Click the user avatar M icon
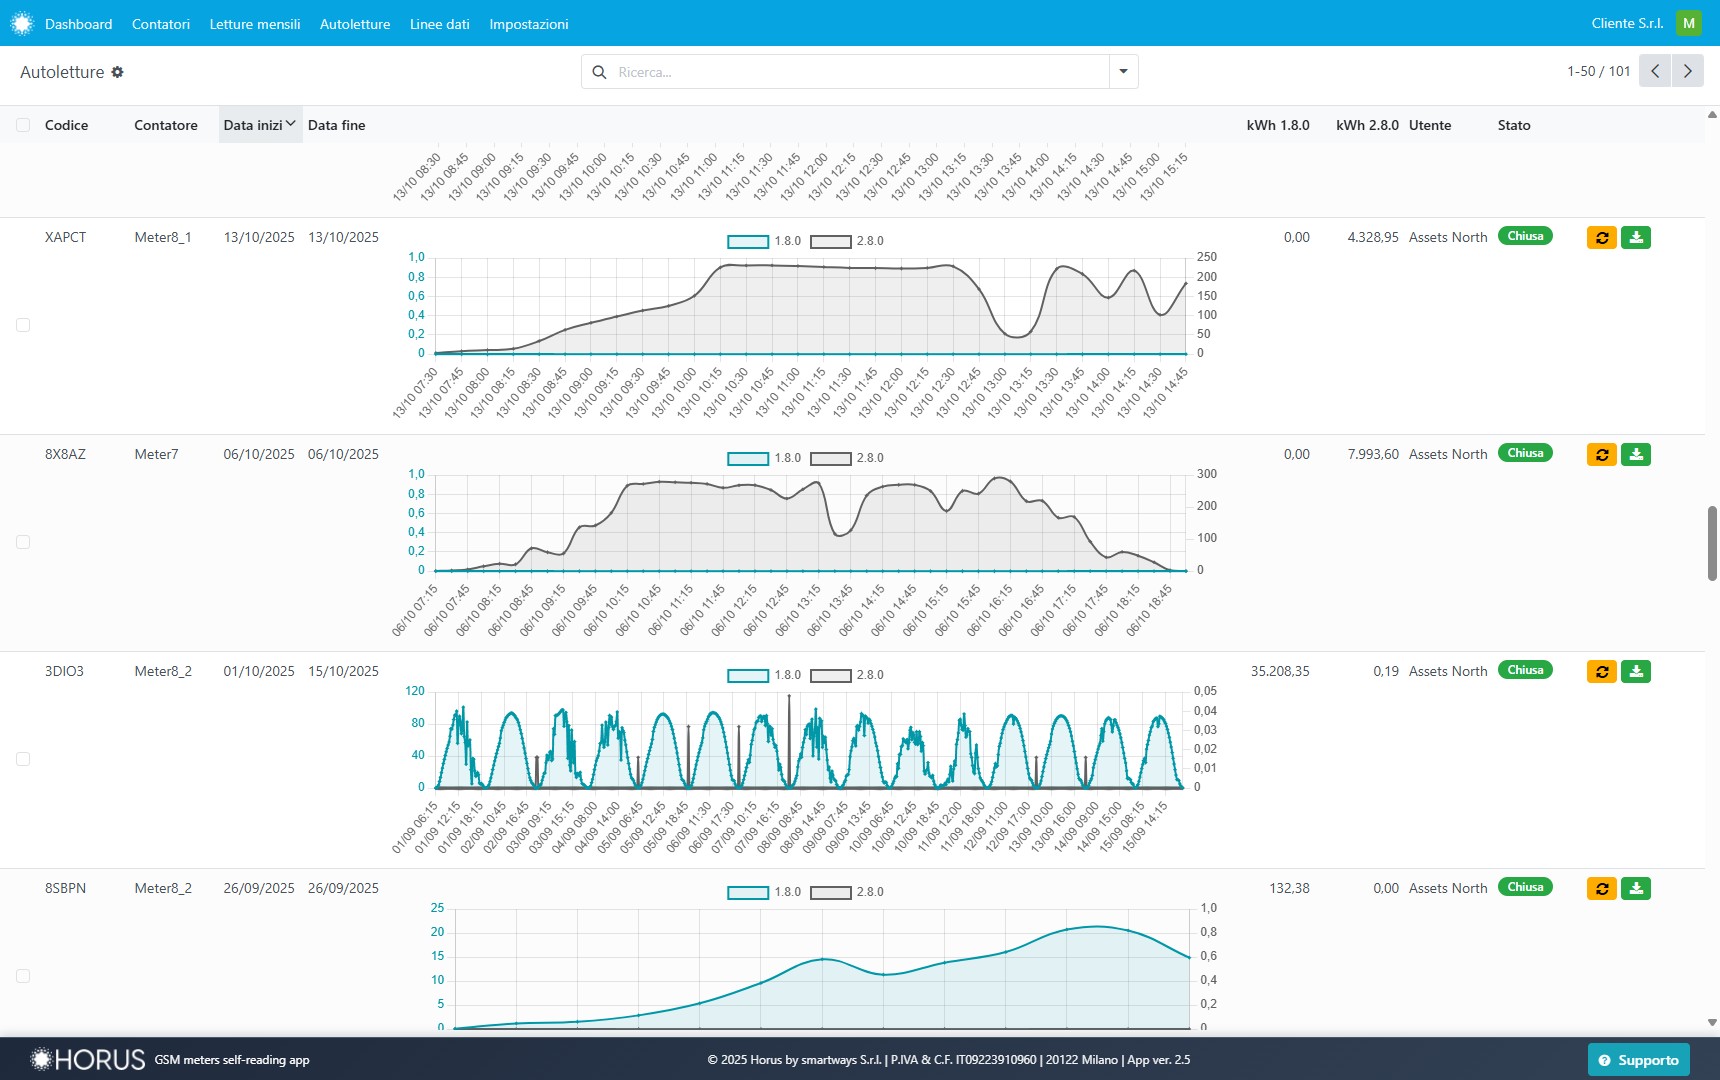The width and height of the screenshot is (1720, 1080). click(1689, 23)
